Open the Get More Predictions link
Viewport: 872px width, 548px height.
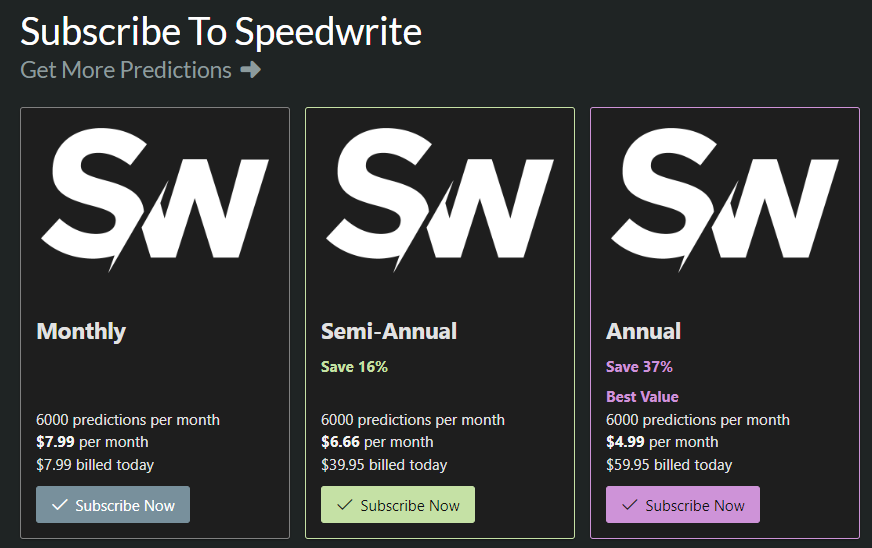pyautogui.click(x=126, y=70)
